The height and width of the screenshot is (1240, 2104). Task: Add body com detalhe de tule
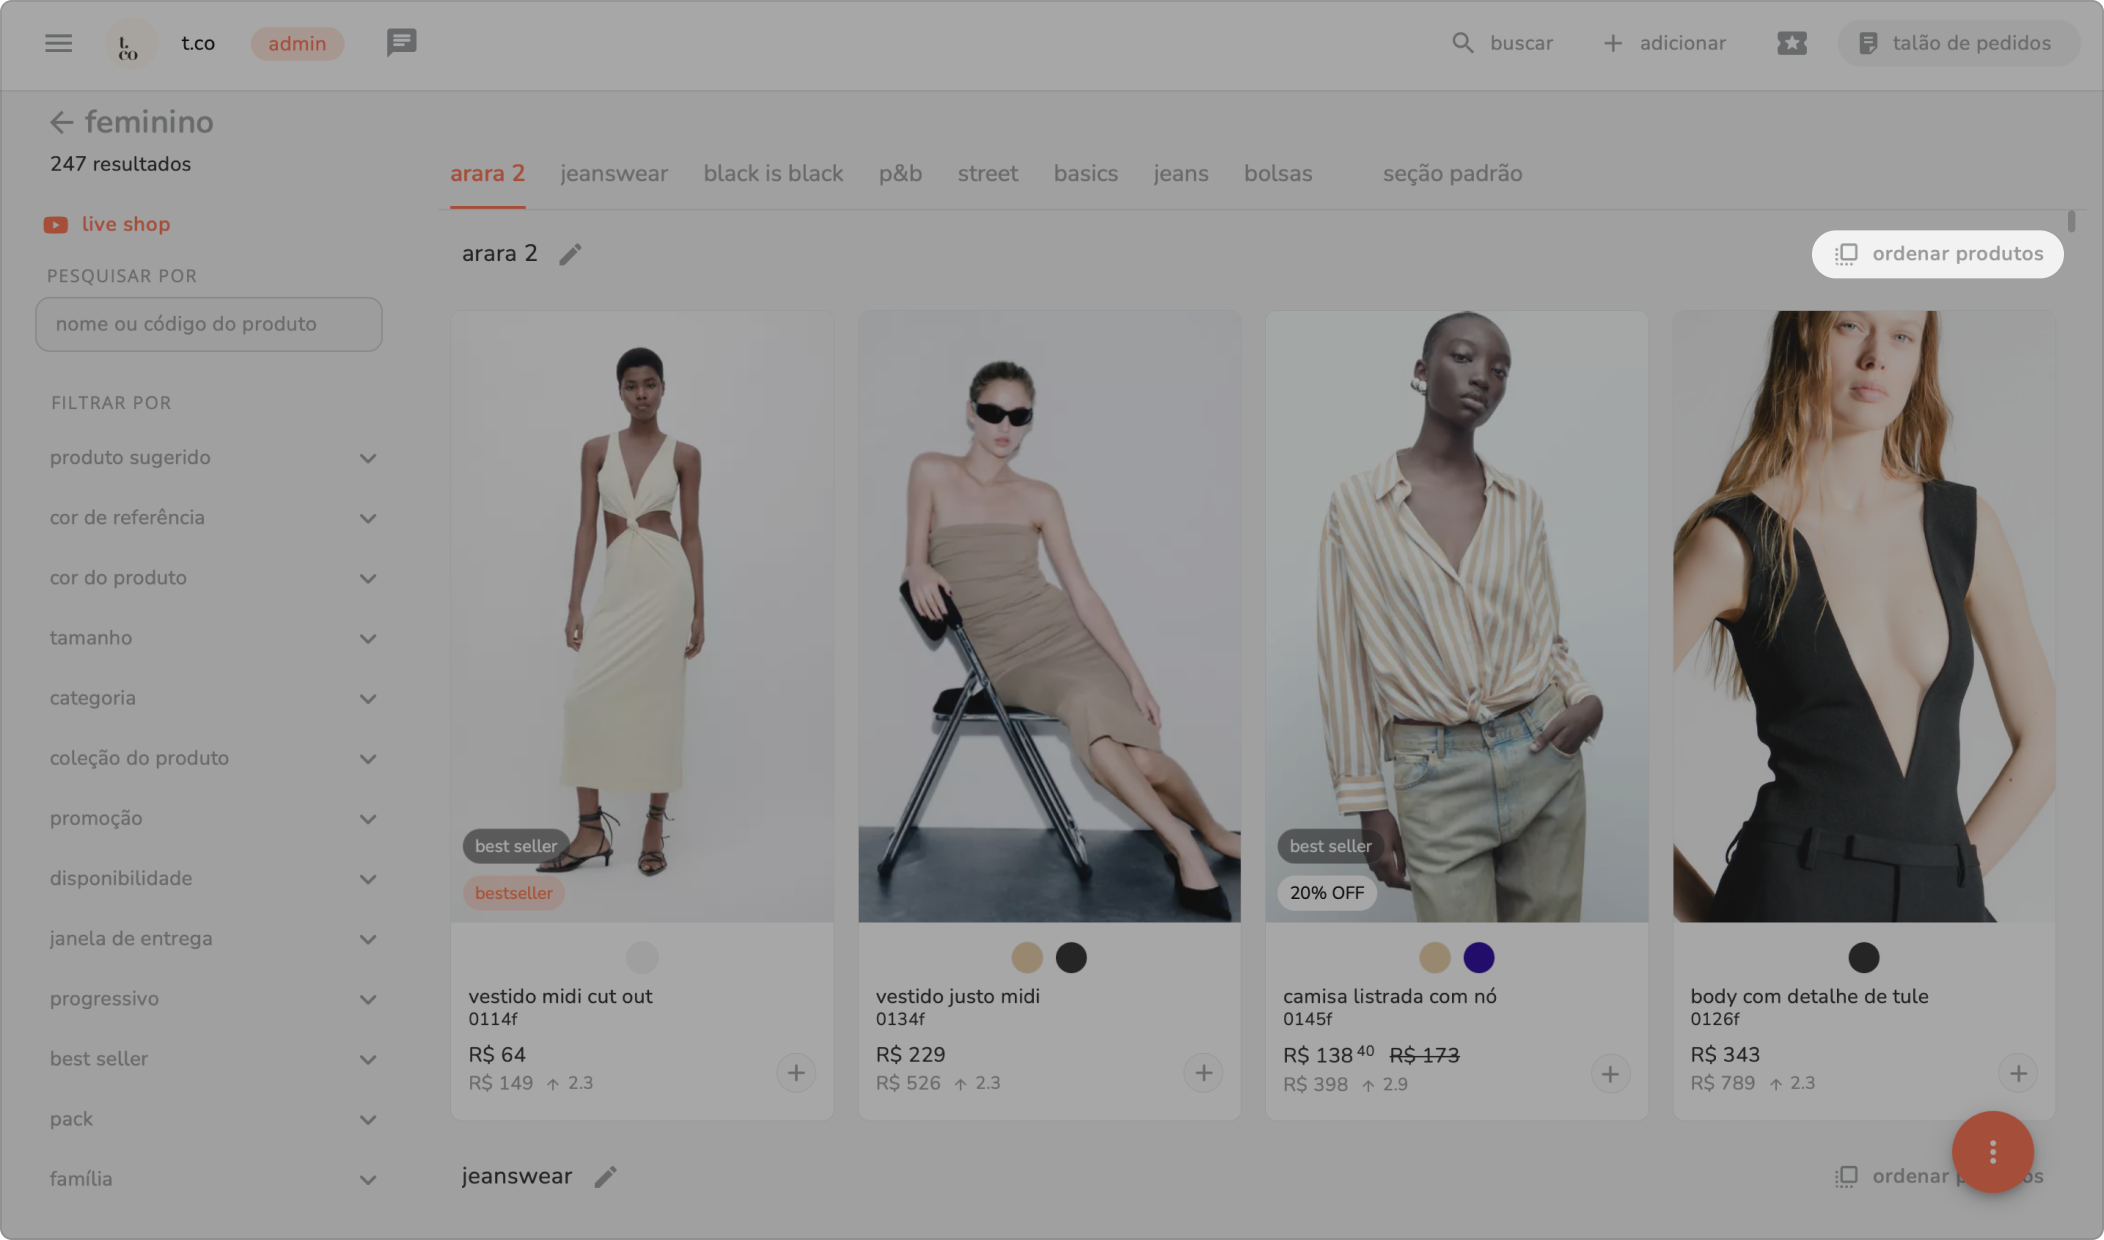(x=2018, y=1073)
